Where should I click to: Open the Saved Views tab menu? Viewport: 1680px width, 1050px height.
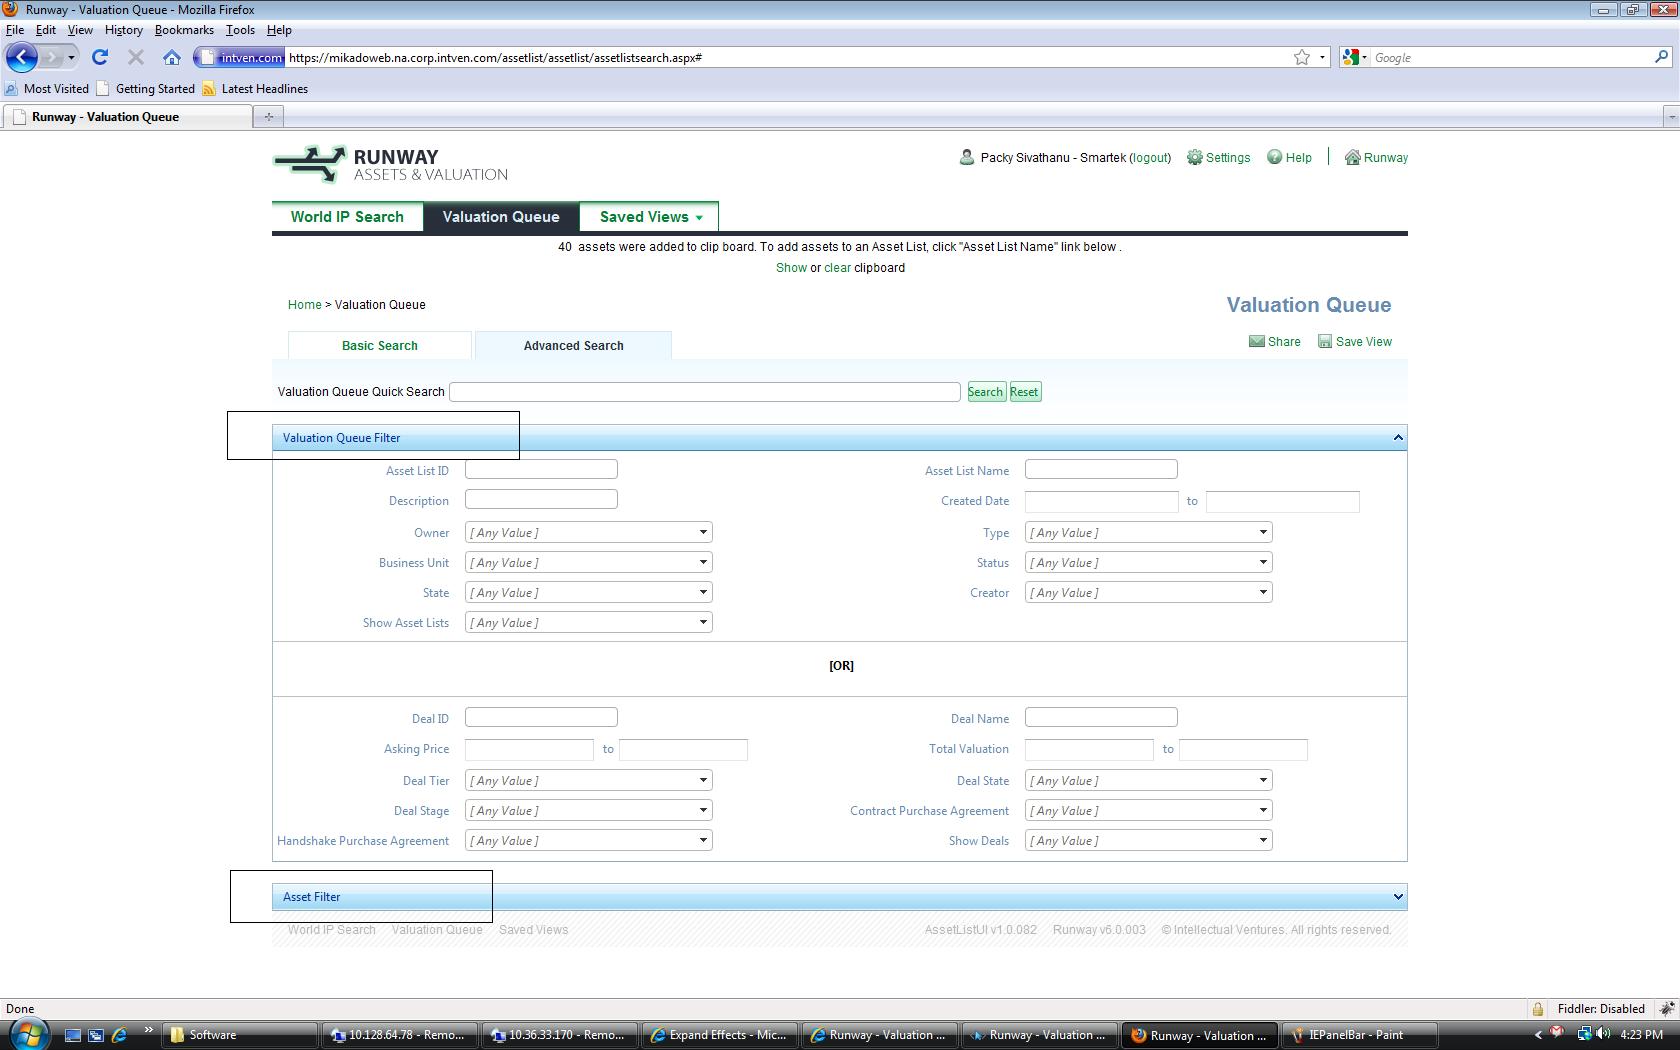(x=650, y=217)
